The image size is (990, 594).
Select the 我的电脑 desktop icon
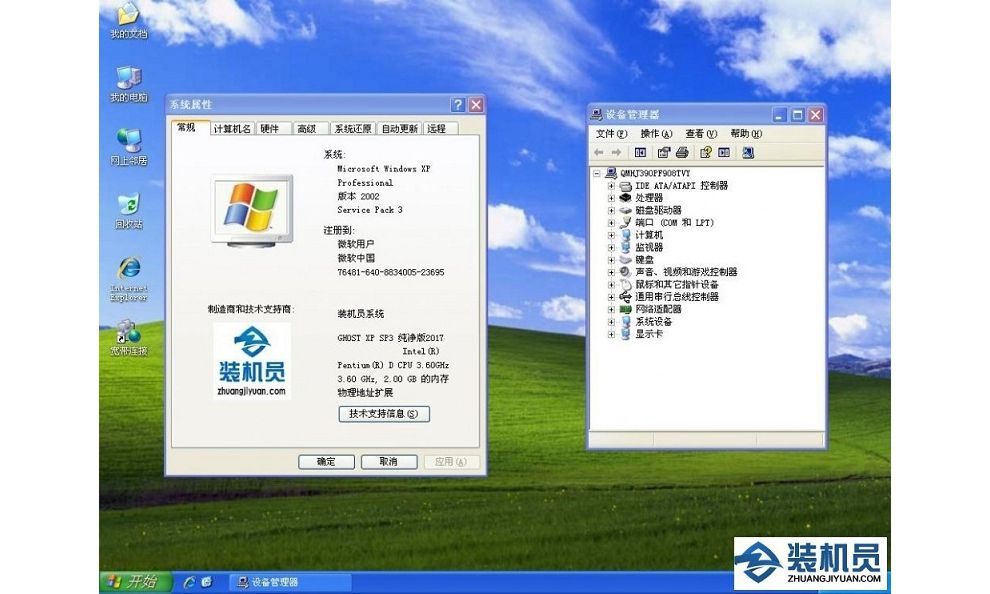pos(128,82)
